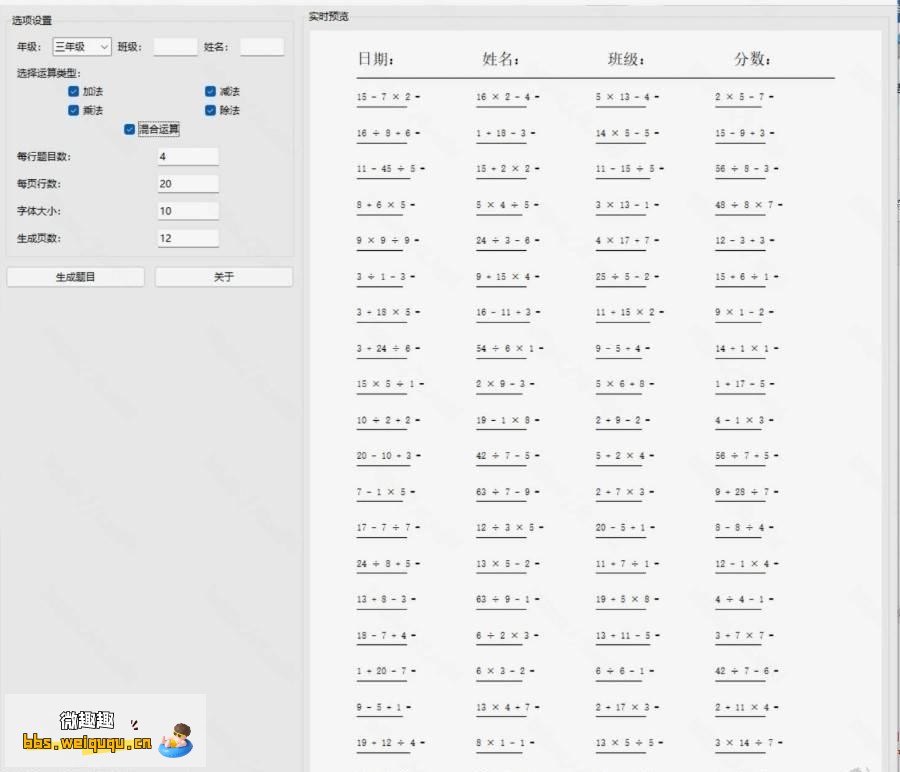Open the 年级 grade dropdown
This screenshot has height=772, width=900.
(x=82, y=47)
